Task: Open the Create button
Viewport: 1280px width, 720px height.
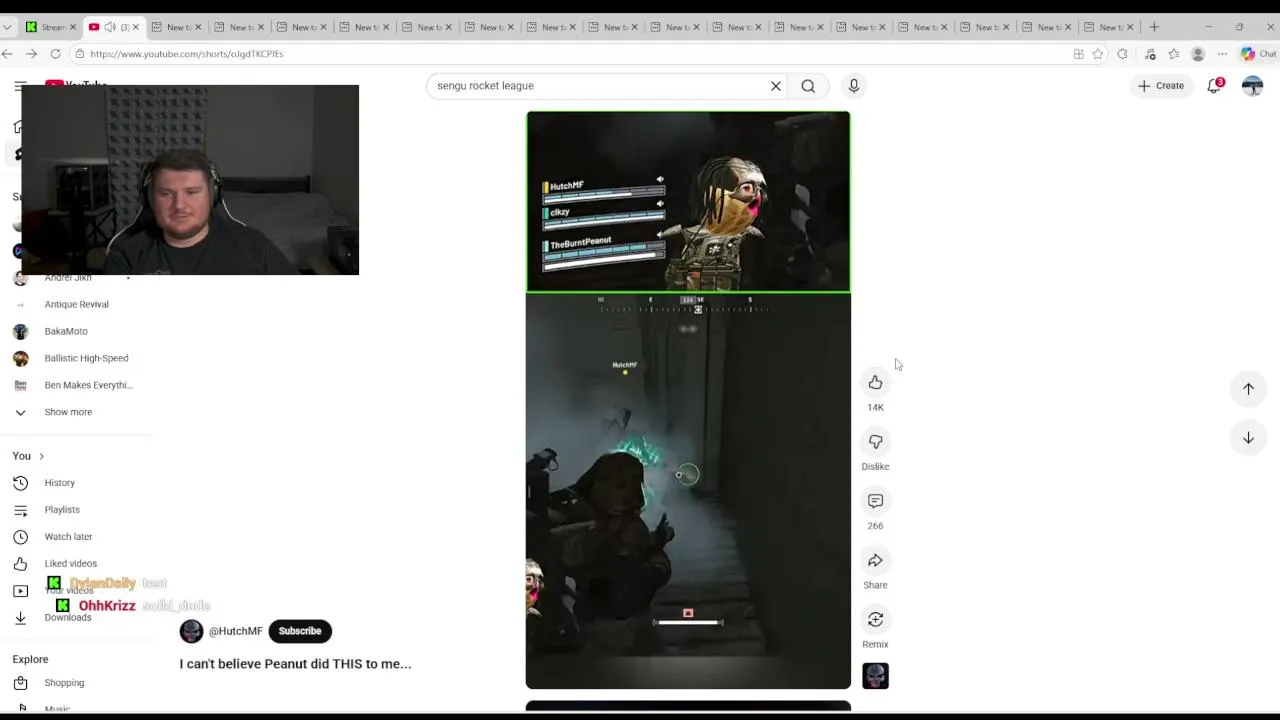Action: (x=1160, y=86)
